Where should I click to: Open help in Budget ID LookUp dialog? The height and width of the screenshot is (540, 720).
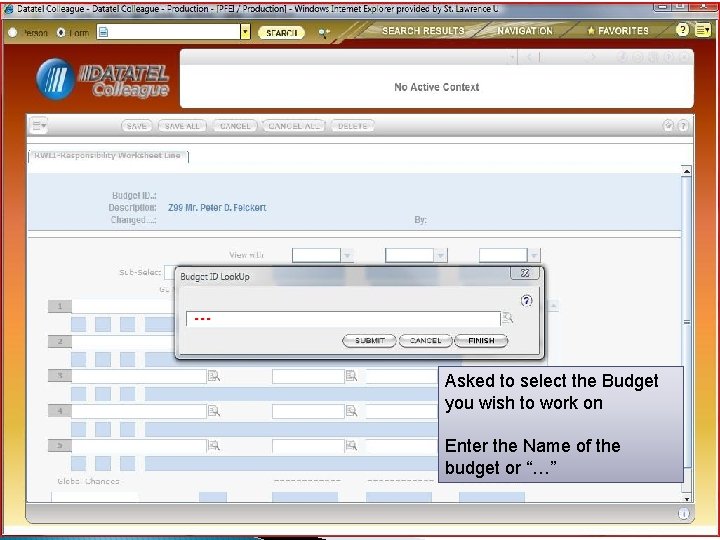pyautogui.click(x=526, y=301)
